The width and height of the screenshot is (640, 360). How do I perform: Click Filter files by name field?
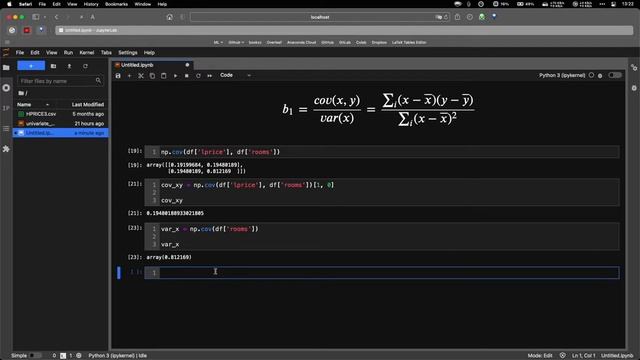point(60,81)
